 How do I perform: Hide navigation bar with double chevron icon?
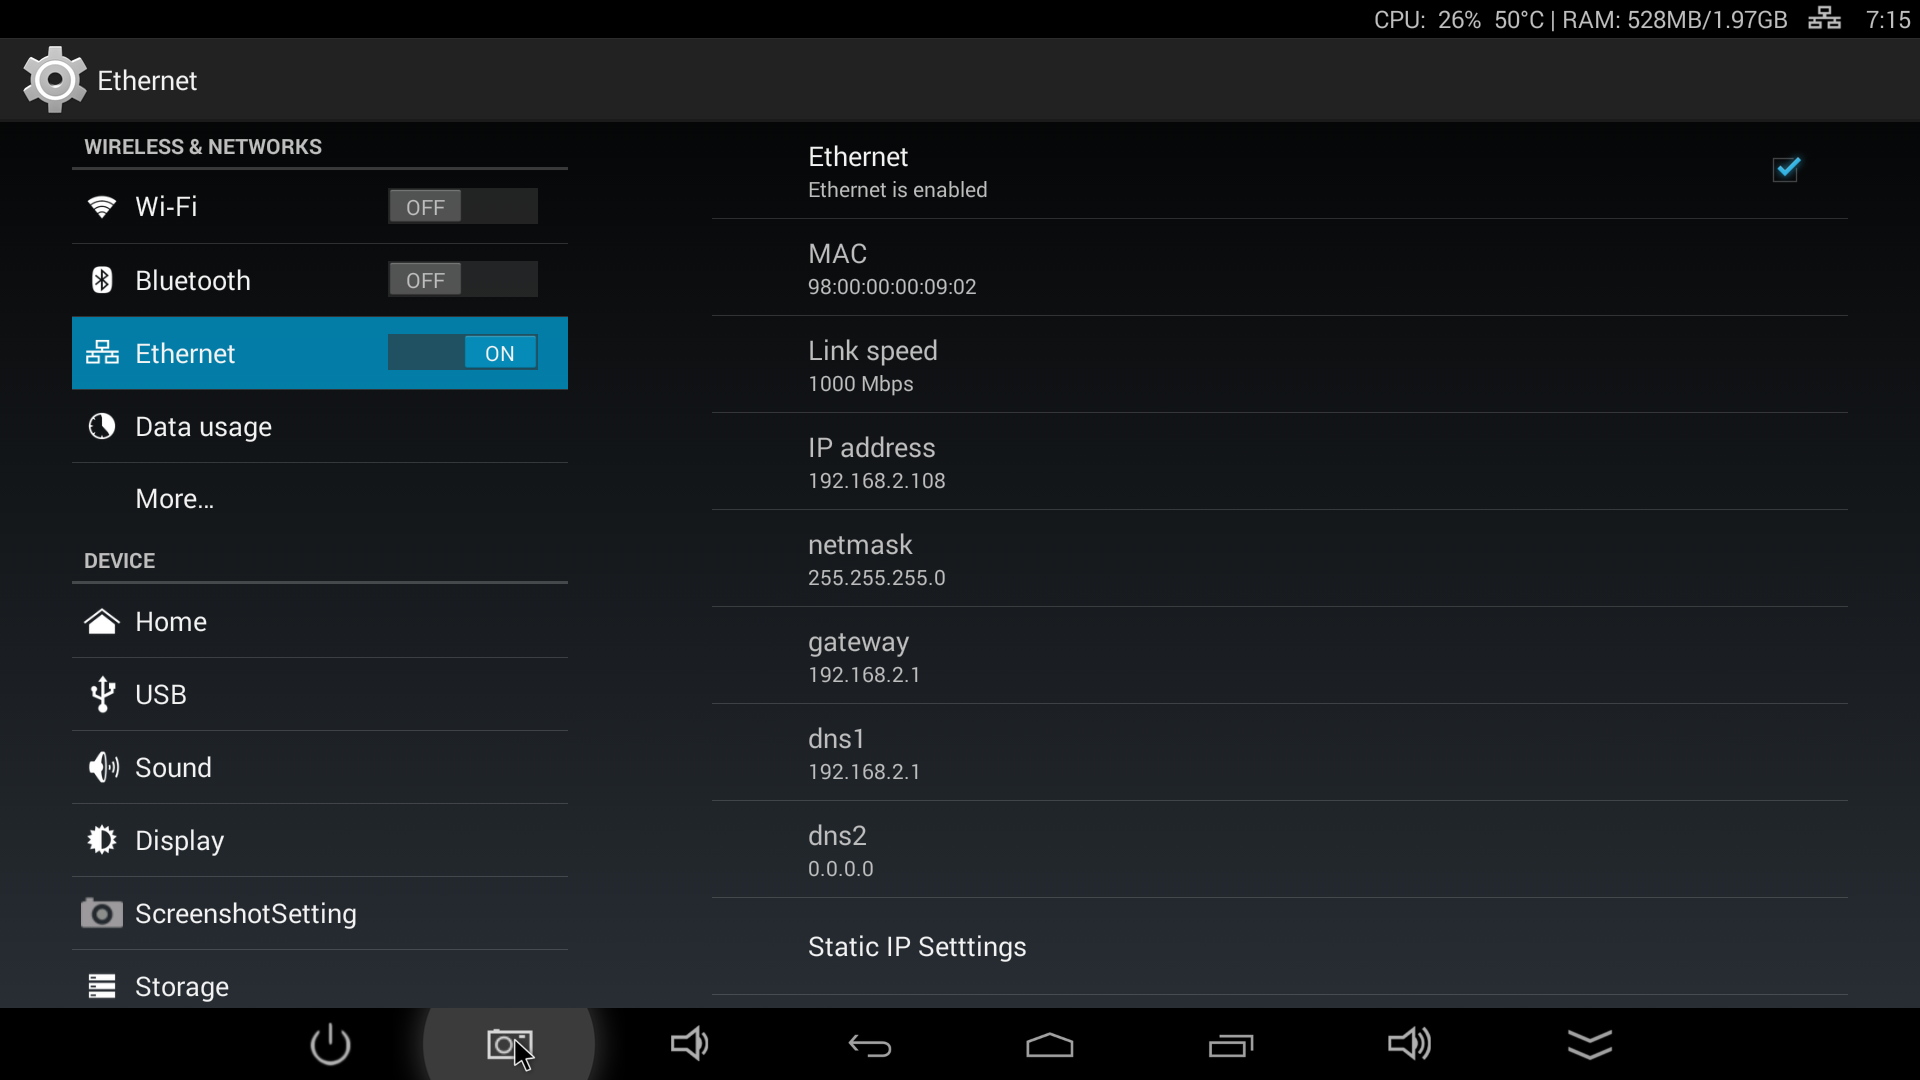point(1590,1045)
